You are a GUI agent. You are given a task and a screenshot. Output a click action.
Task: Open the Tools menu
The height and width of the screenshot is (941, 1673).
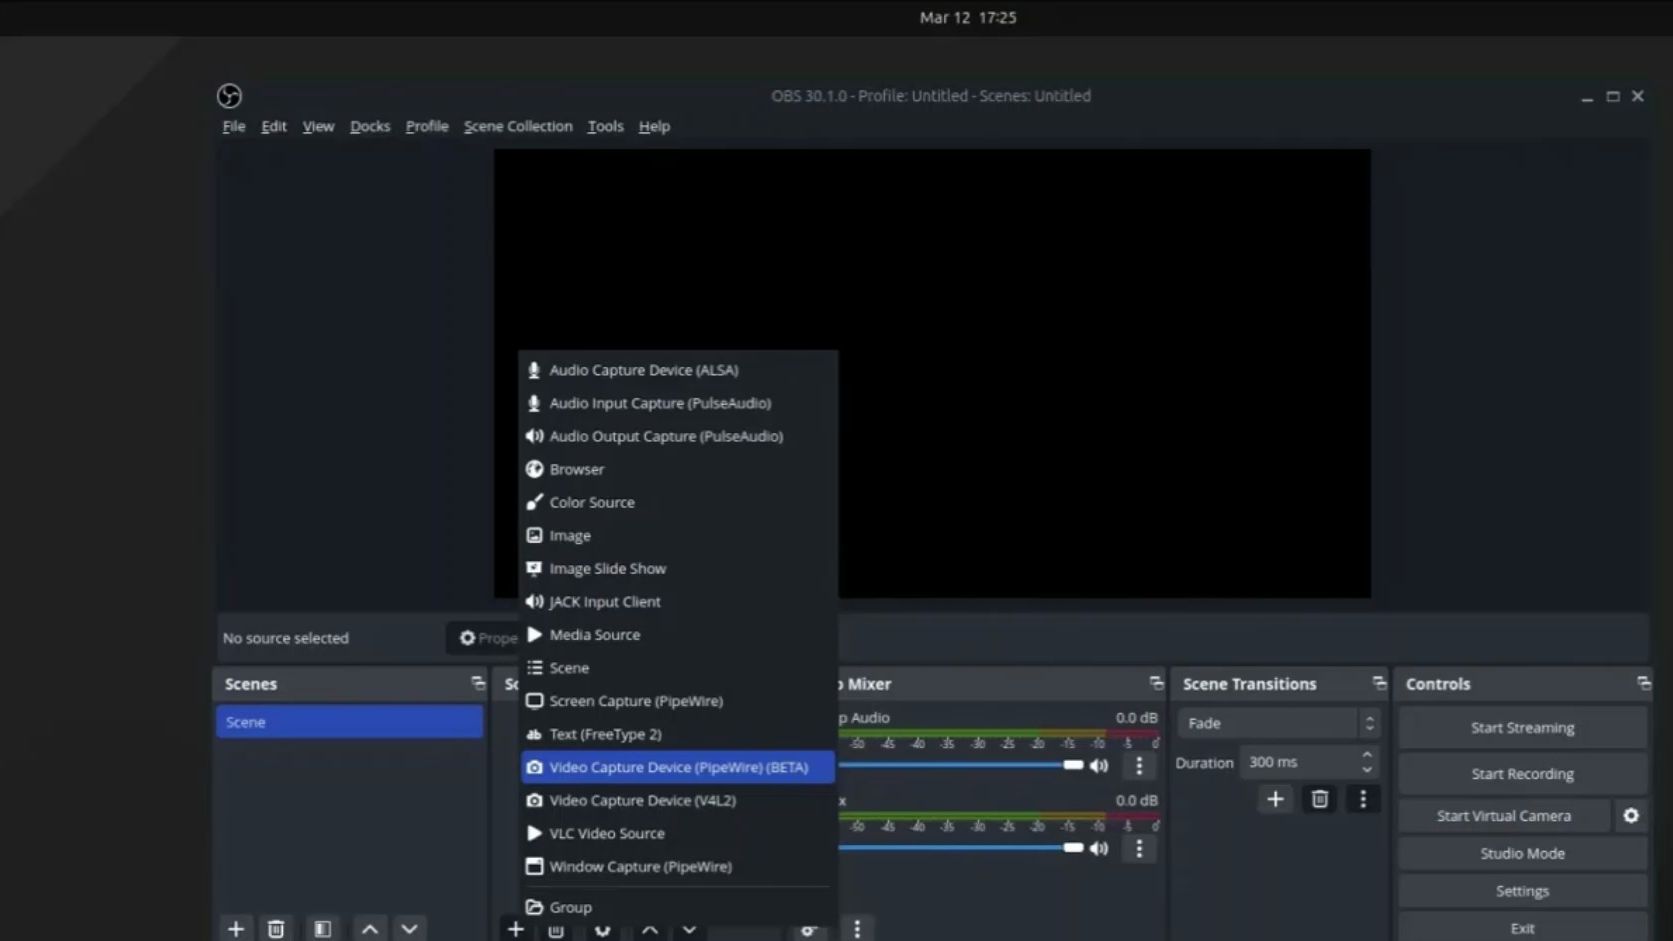[x=604, y=126]
